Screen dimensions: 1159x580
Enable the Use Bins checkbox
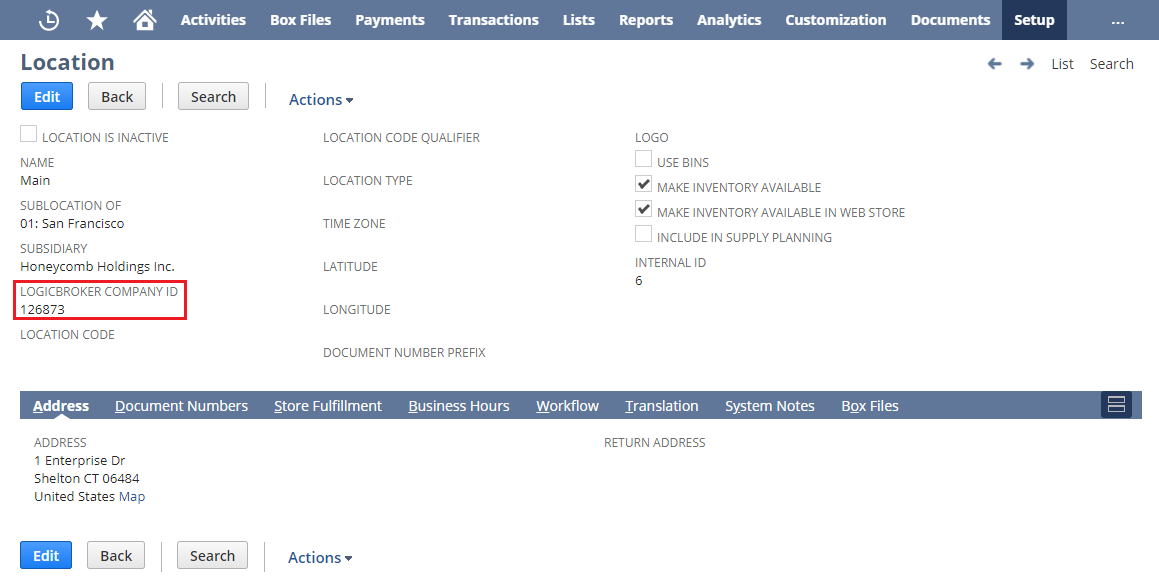pyautogui.click(x=644, y=160)
